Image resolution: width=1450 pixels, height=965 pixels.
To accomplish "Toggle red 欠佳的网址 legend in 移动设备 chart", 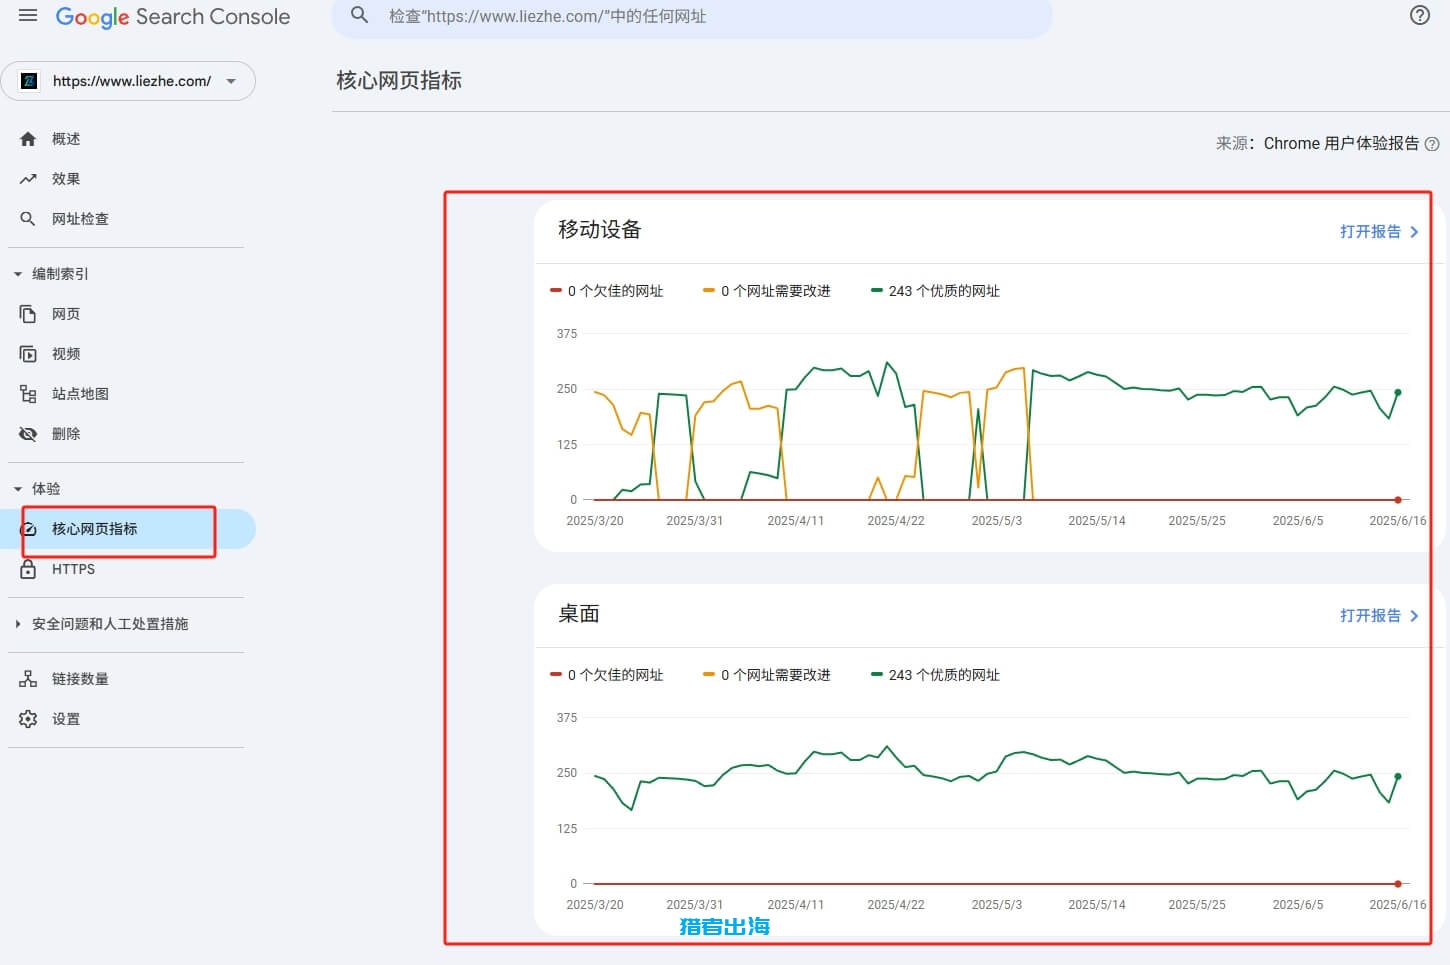I will pos(607,291).
